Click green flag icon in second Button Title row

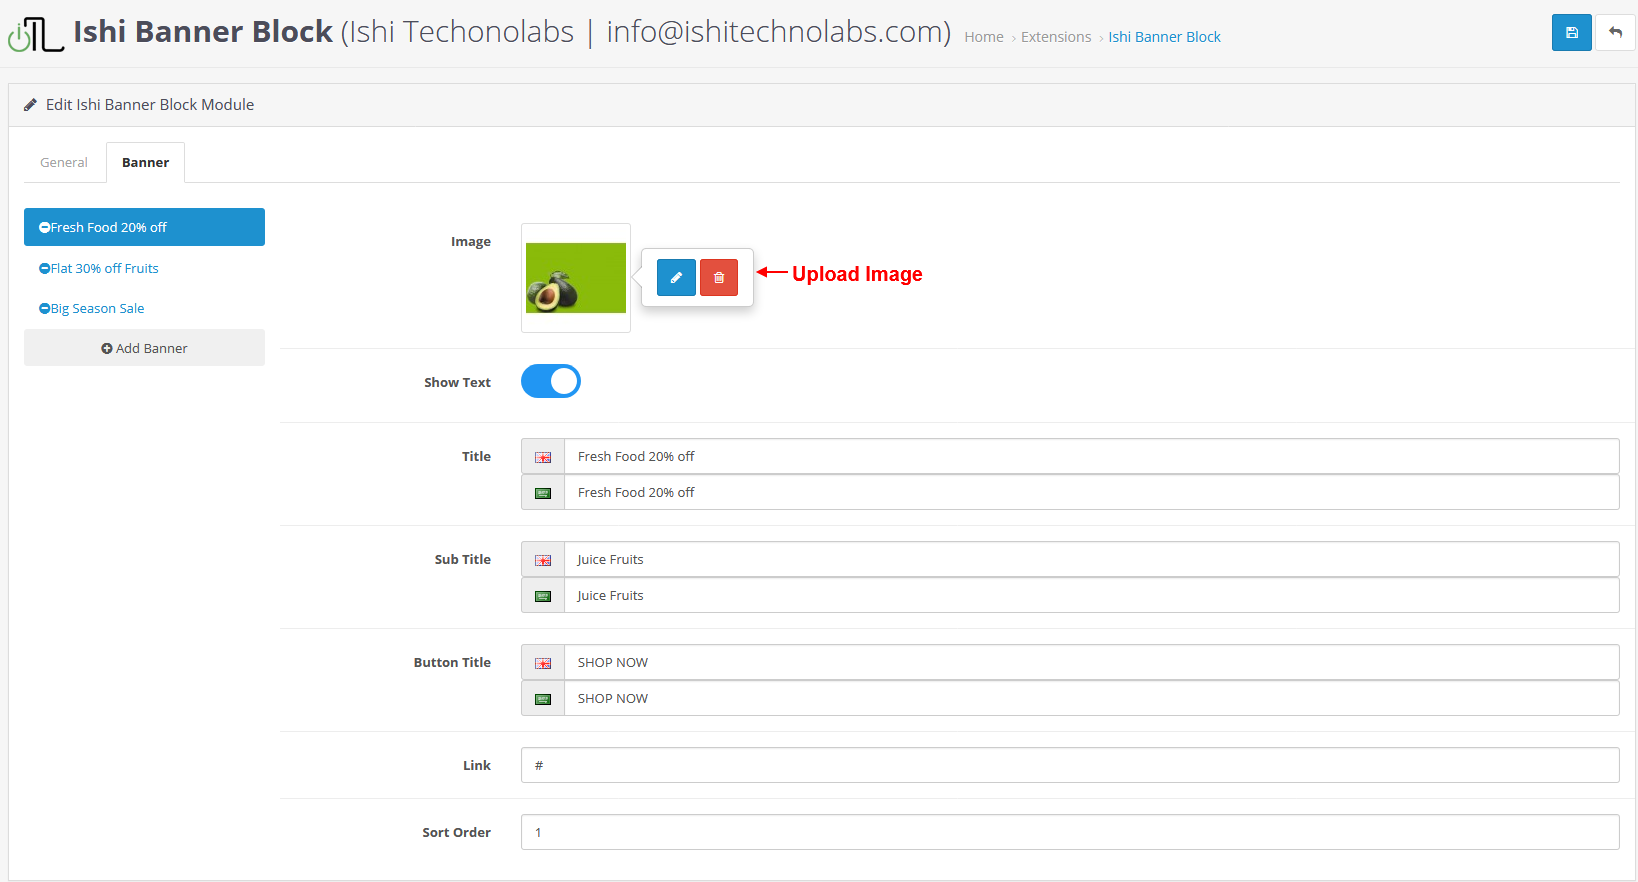pos(543,699)
